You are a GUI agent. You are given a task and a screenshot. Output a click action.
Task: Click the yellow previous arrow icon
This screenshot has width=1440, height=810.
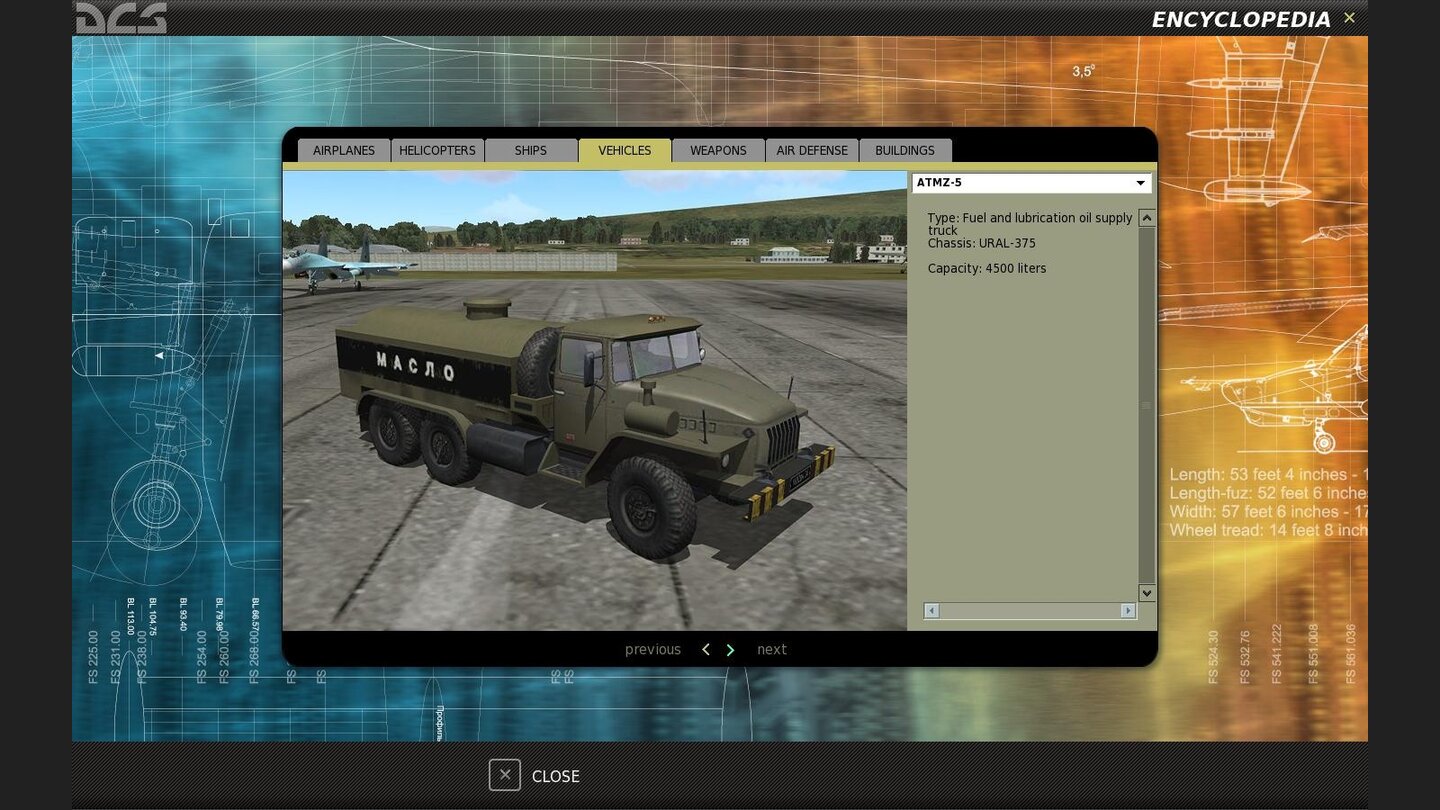click(706, 650)
